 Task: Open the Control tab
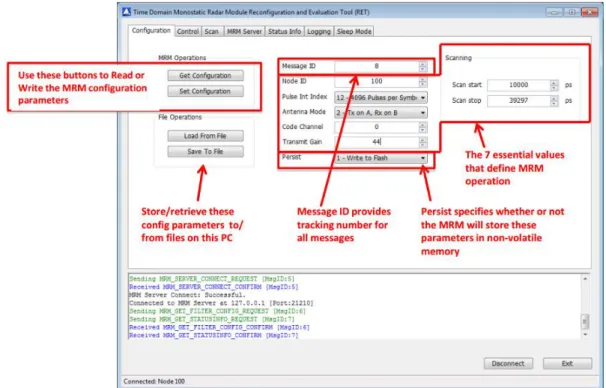(x=188, y=32)
